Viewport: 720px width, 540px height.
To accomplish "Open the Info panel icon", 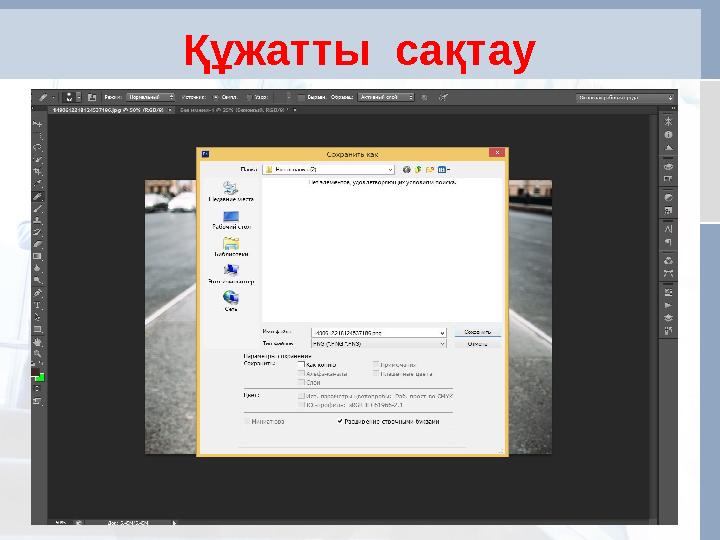I will [668, 135].
